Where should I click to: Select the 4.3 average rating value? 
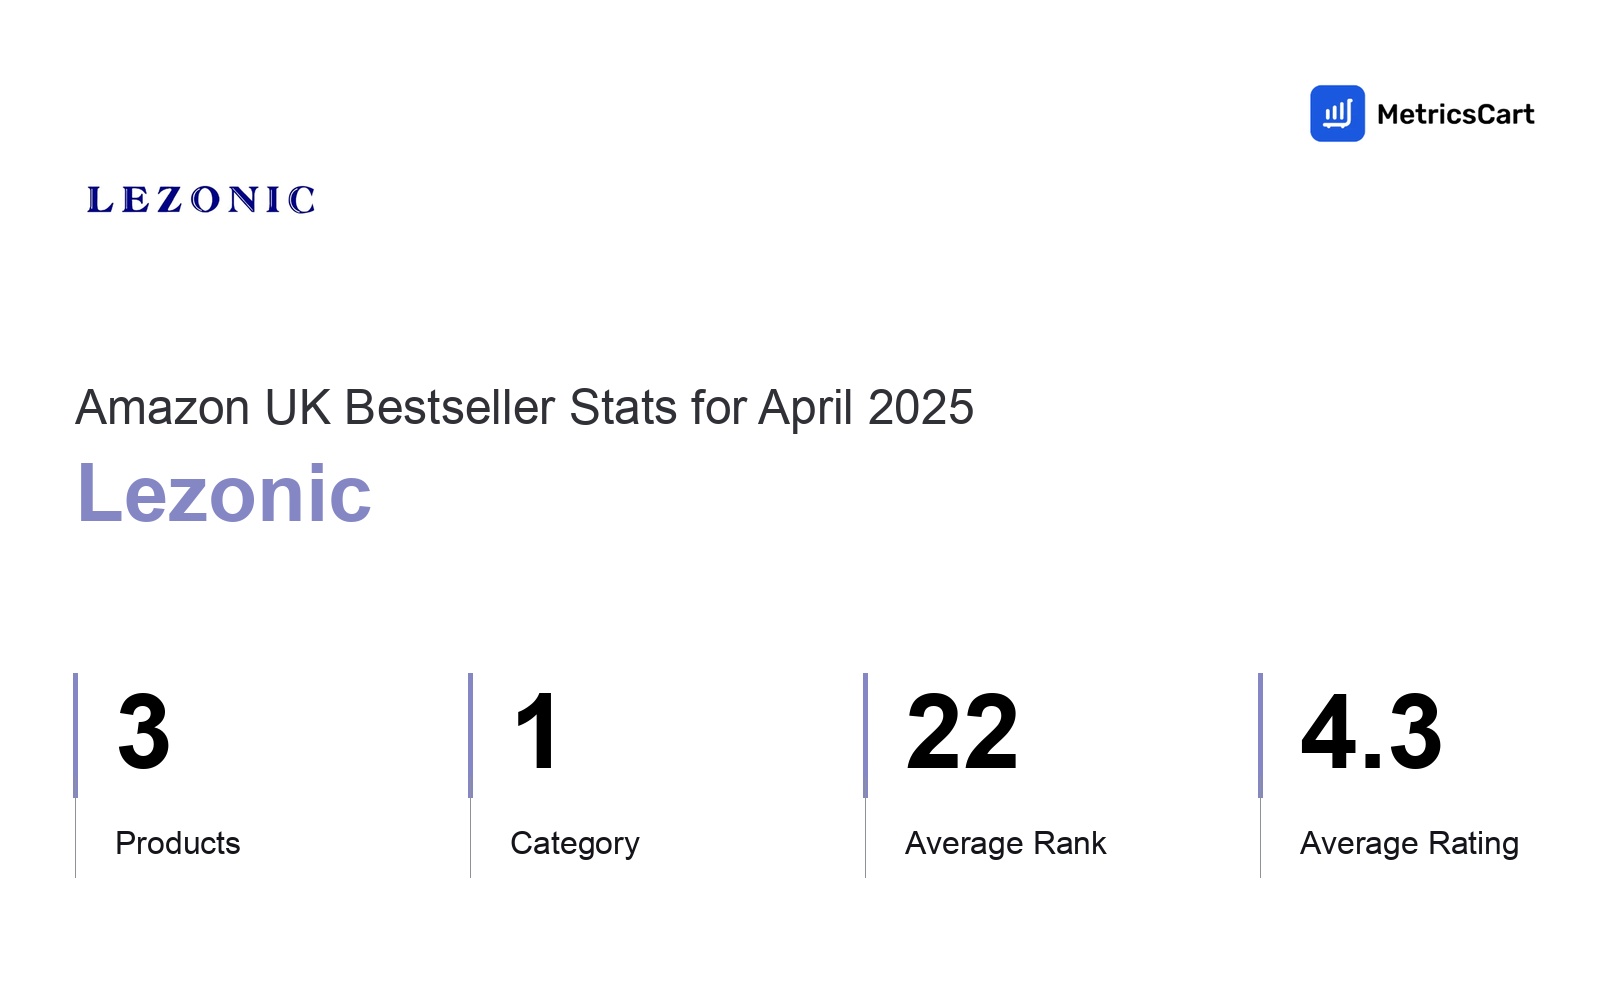(1371, 733)
